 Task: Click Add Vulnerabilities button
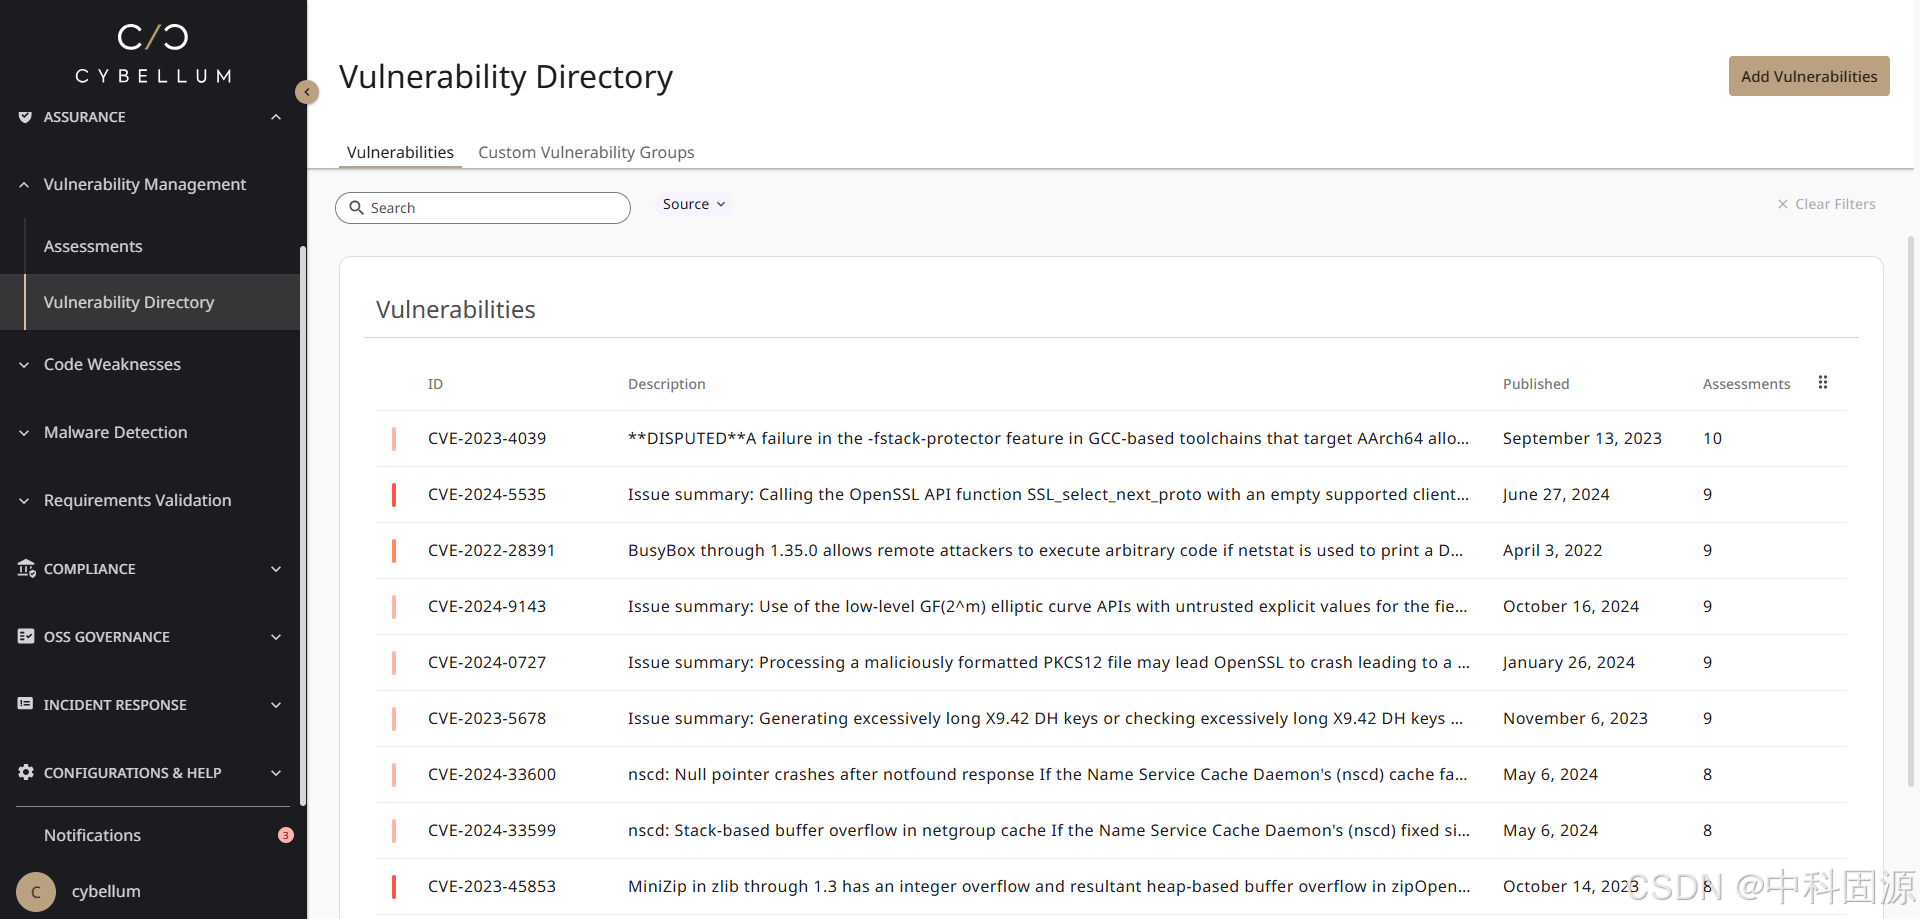click(x=1809, y=76)
